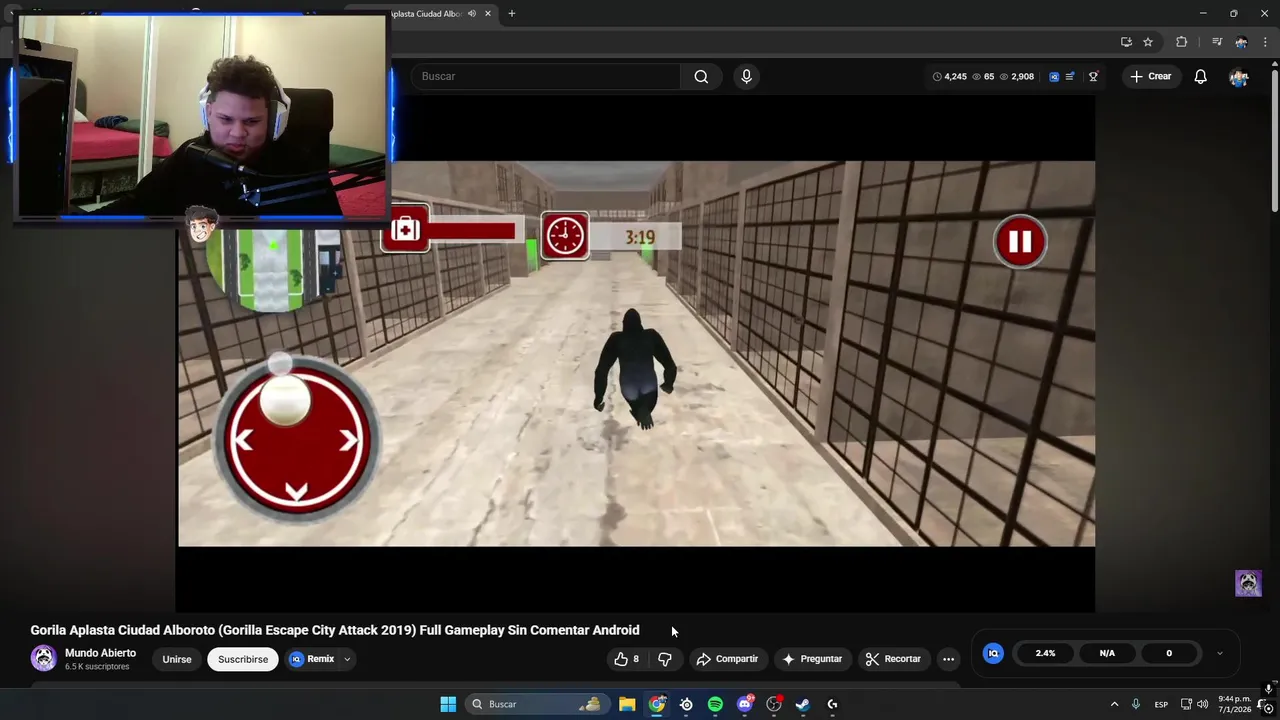This screenshot has height=720, width=1280.
Task: Open a new browser tab with plus
Action: 511,13
